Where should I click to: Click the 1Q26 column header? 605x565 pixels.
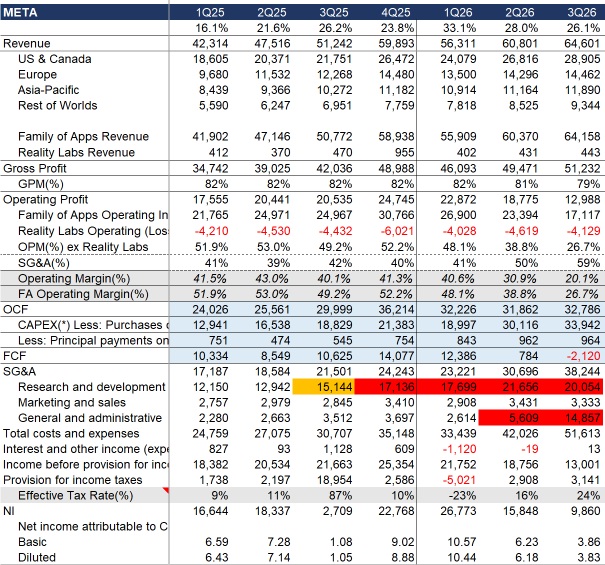(458, 12)
